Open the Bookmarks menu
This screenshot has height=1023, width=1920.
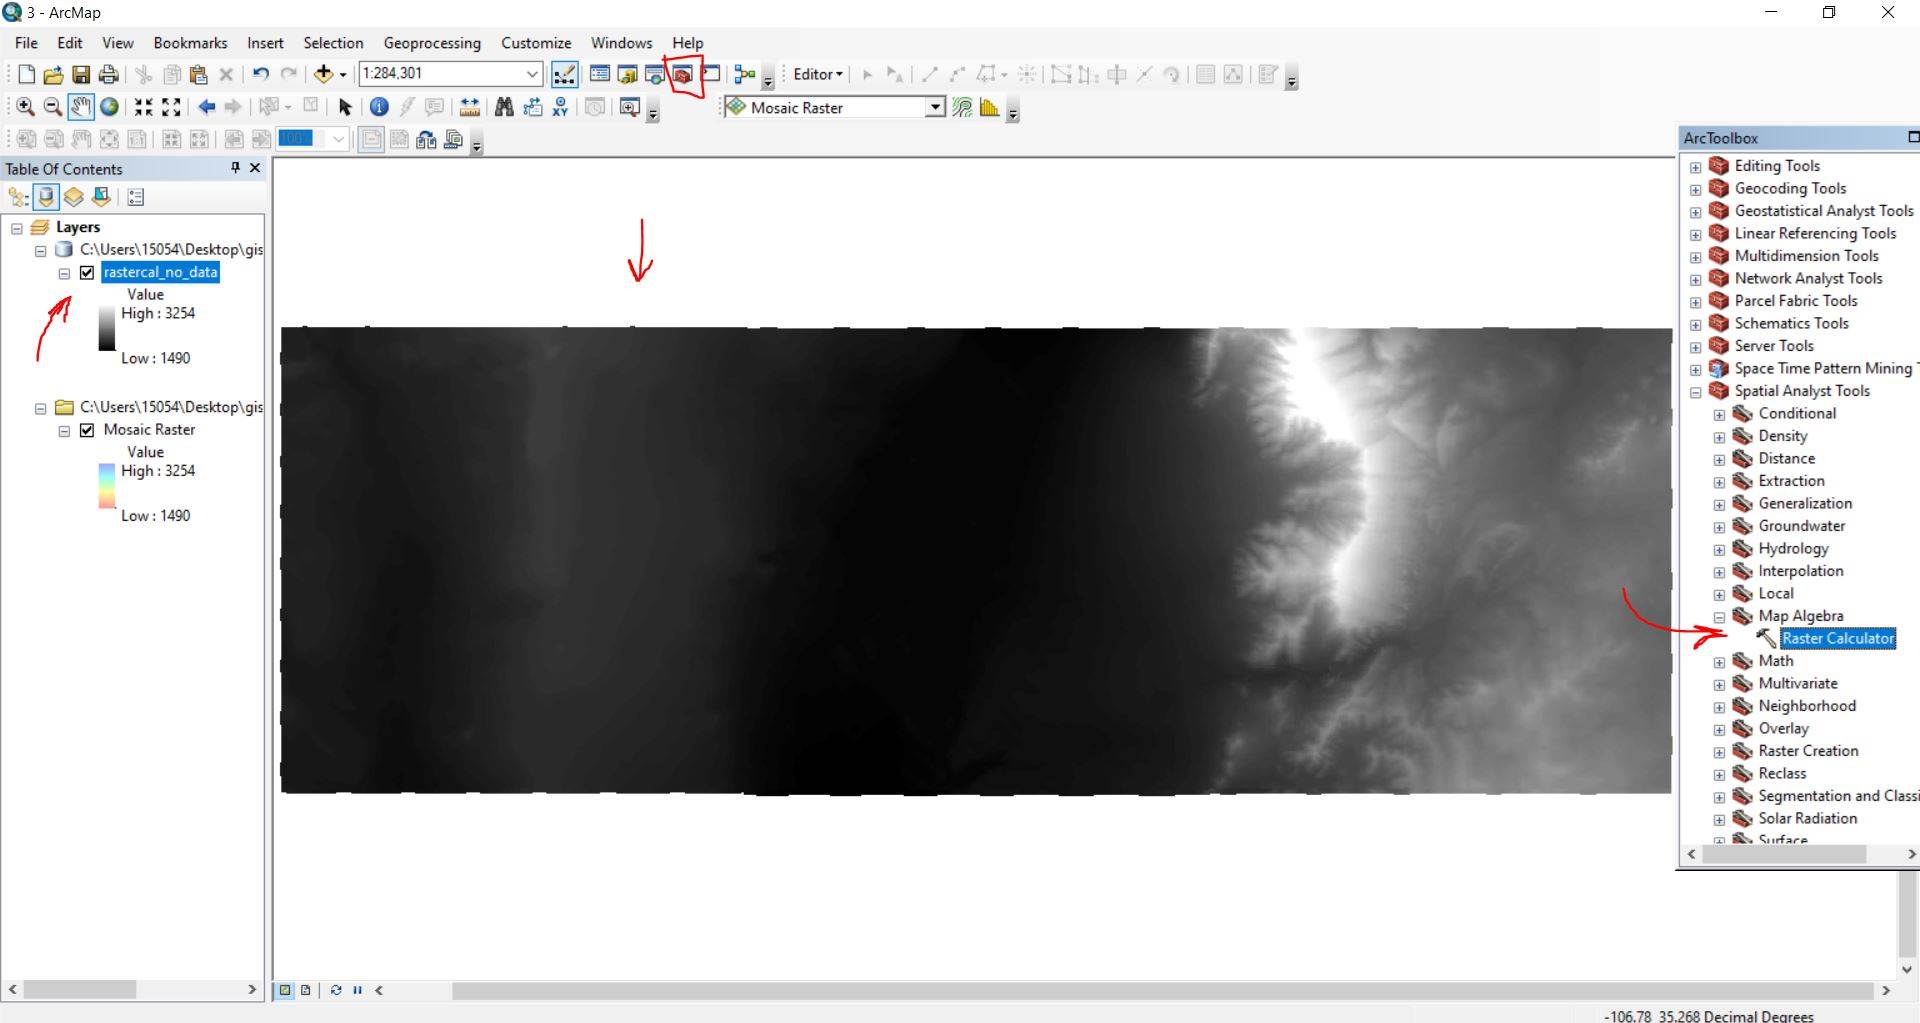[190, 43]
